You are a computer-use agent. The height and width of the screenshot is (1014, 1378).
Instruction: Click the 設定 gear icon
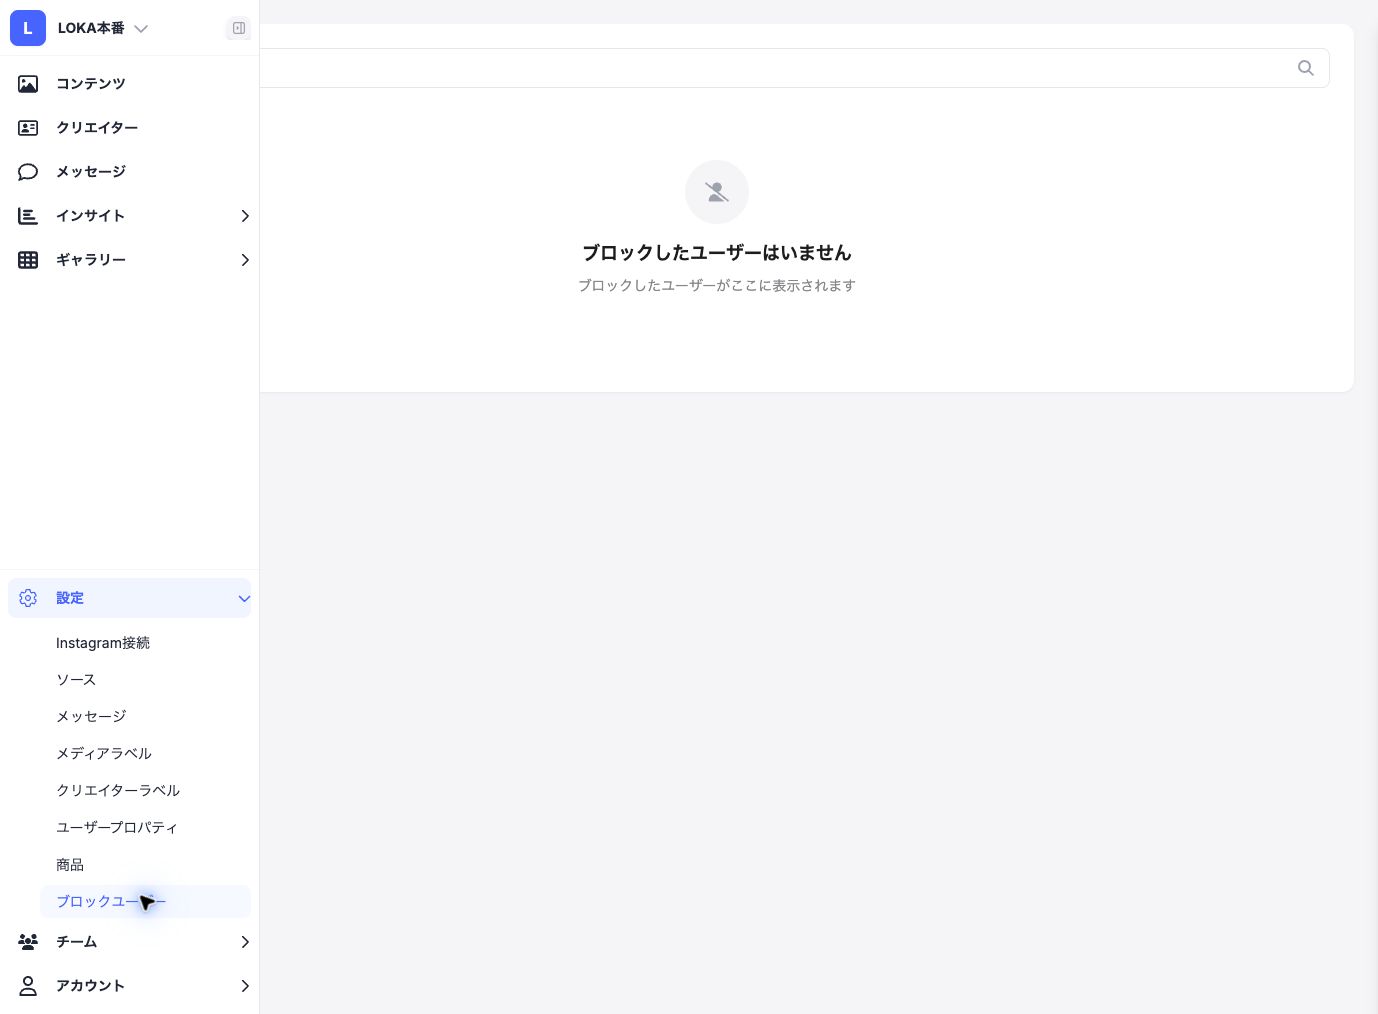28,598
